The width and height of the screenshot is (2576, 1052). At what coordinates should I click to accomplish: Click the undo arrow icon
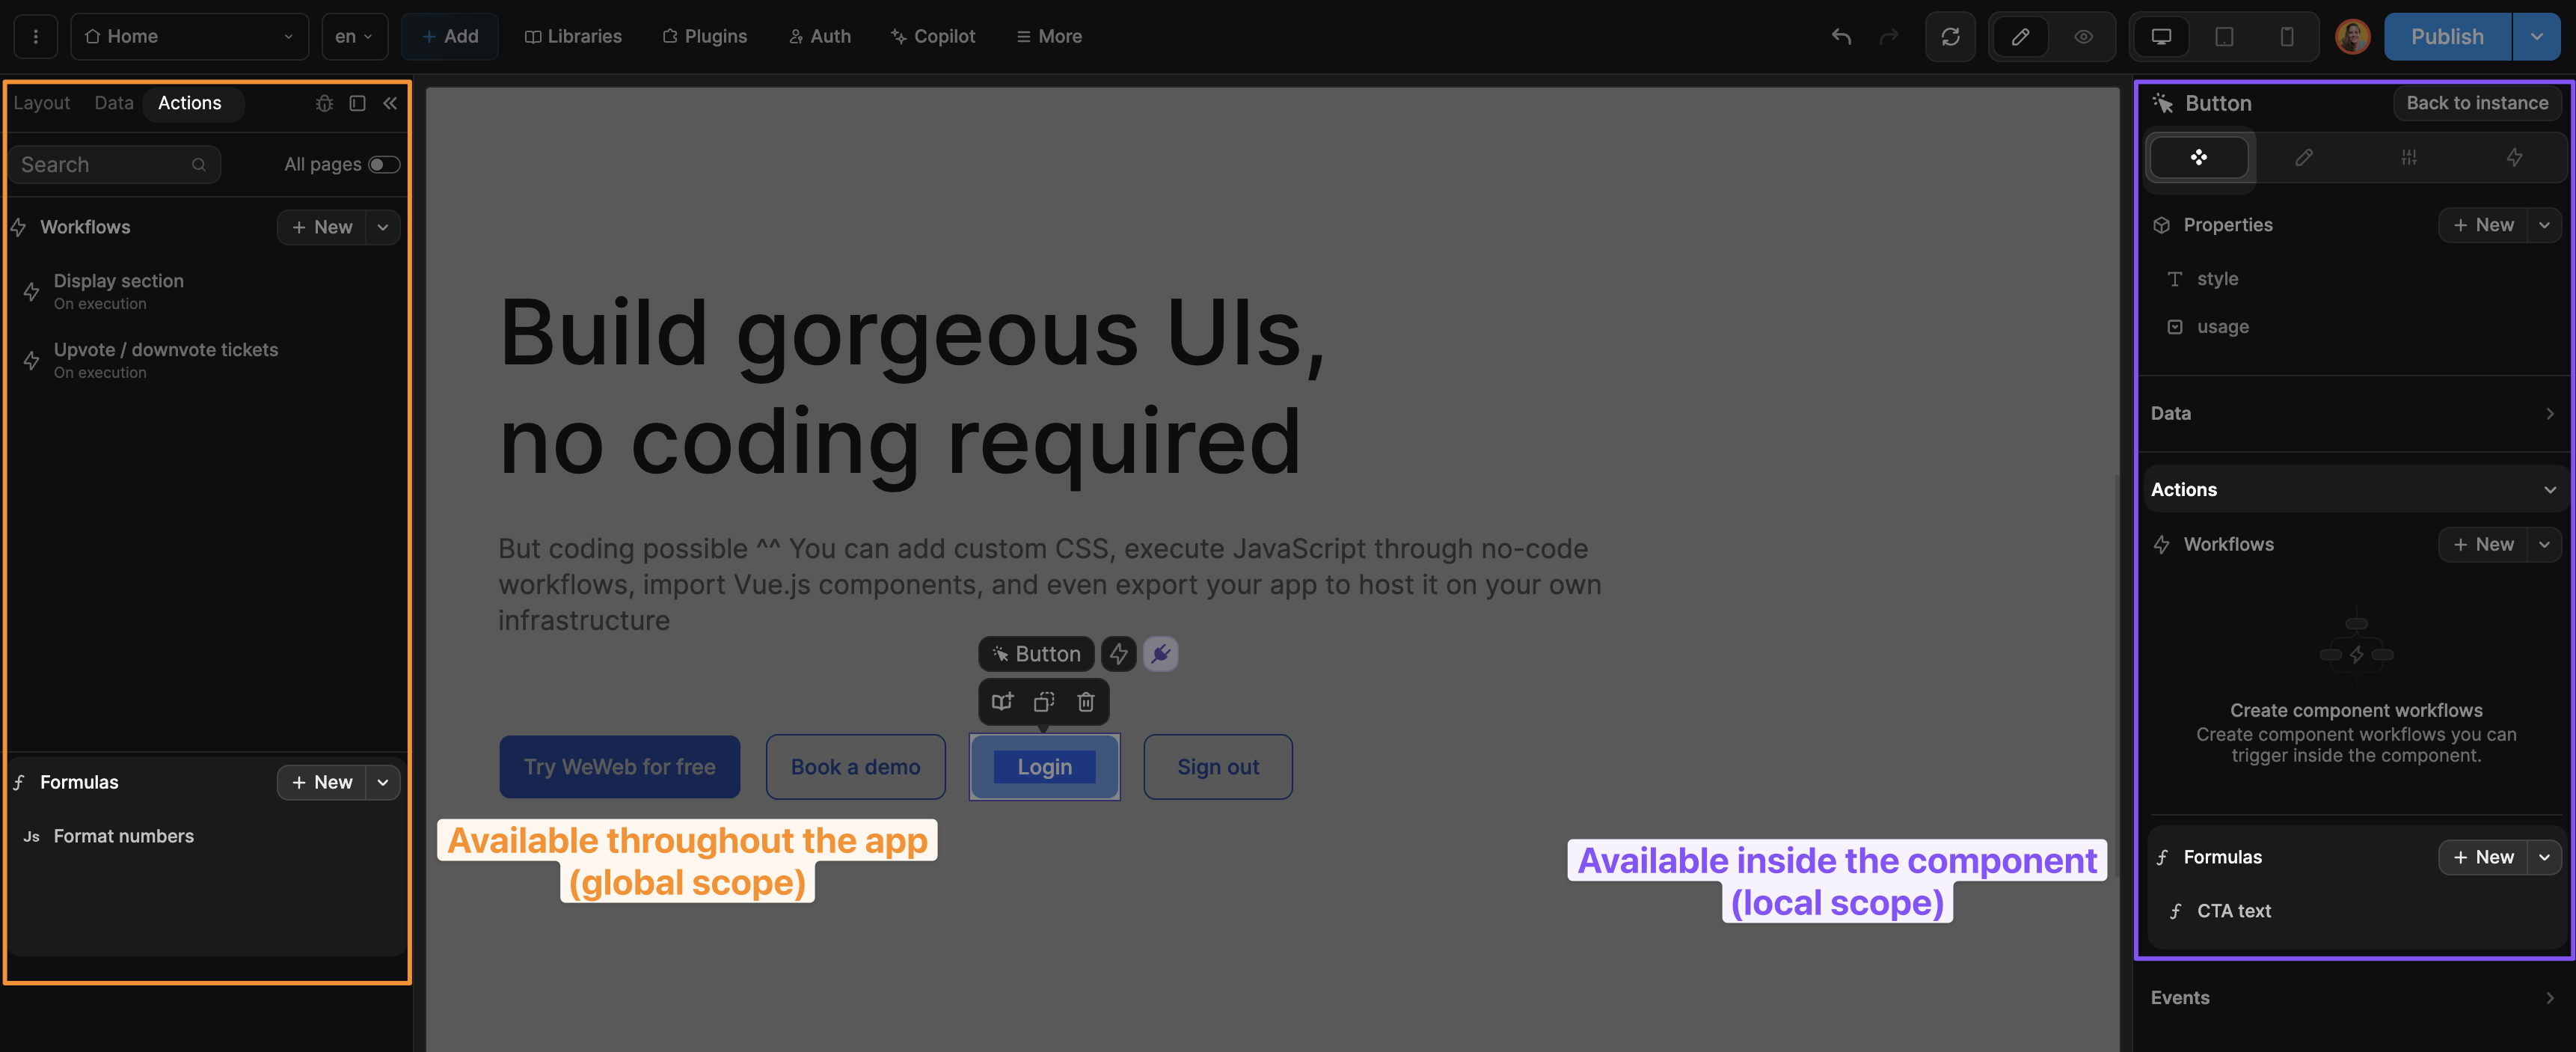1841,37
